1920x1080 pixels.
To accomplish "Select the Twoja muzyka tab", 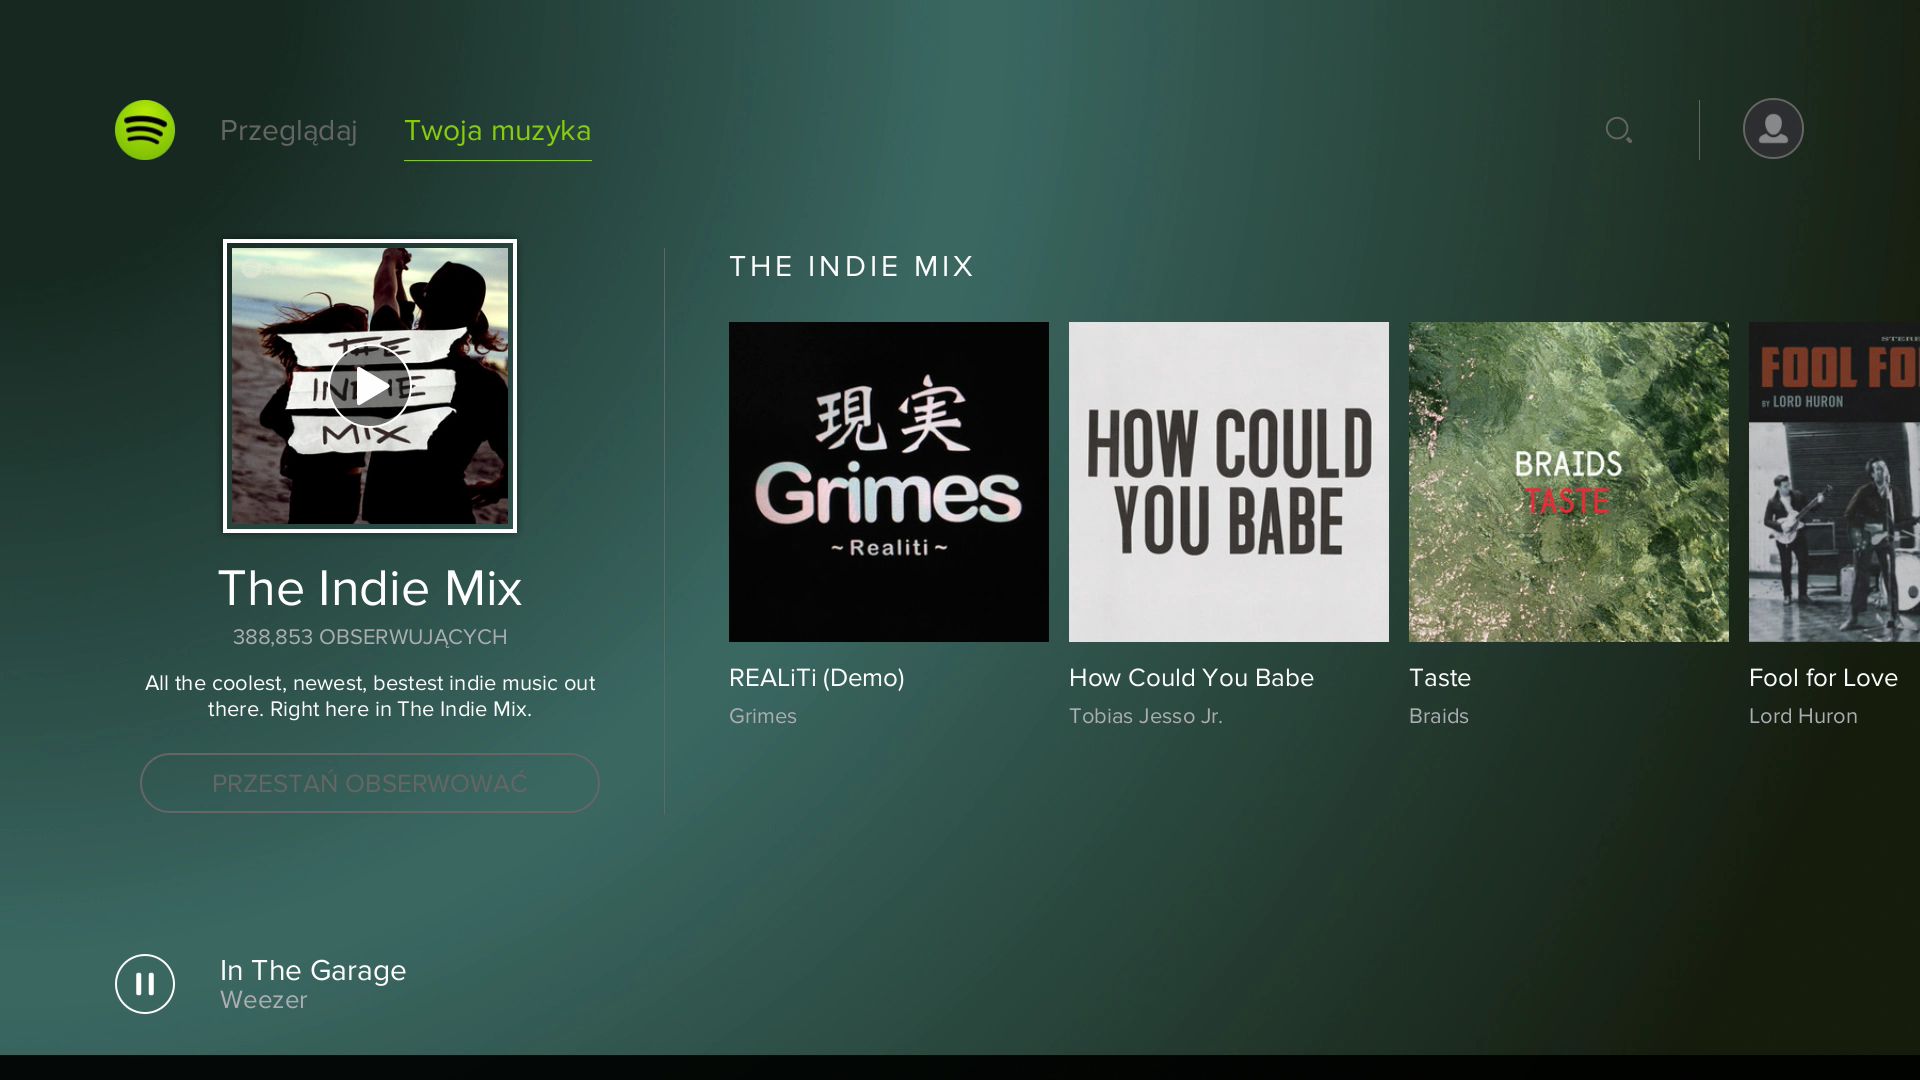I will coord(497,130).
